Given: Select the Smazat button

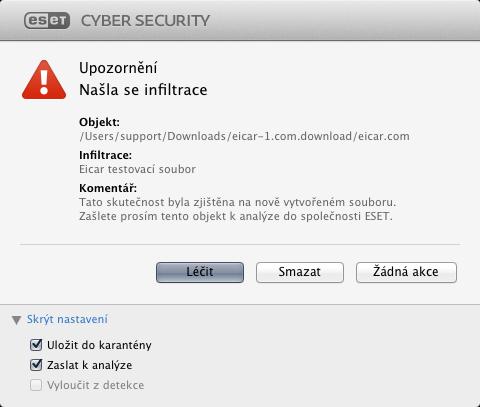Looking at the screenshot, I should tap(300, 272).
